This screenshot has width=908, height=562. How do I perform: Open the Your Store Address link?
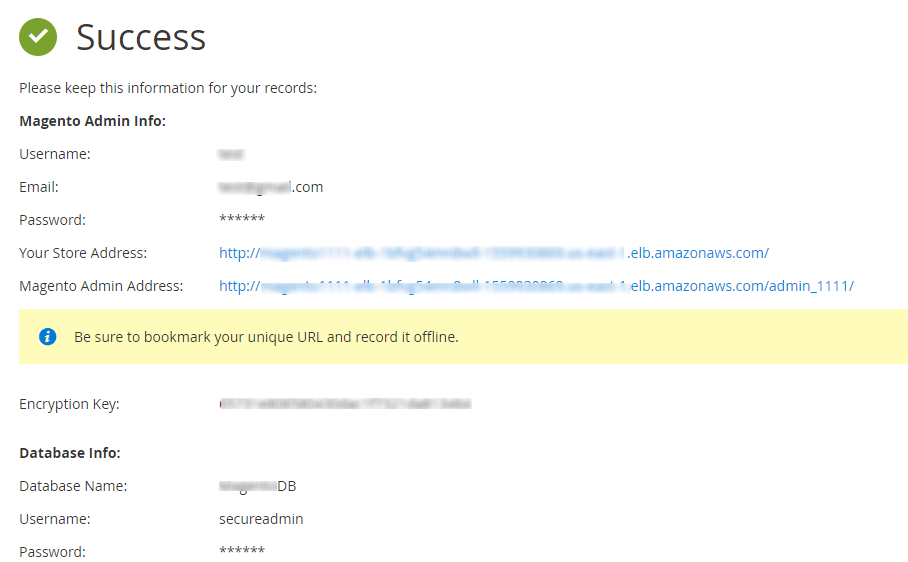coord(493,253)
